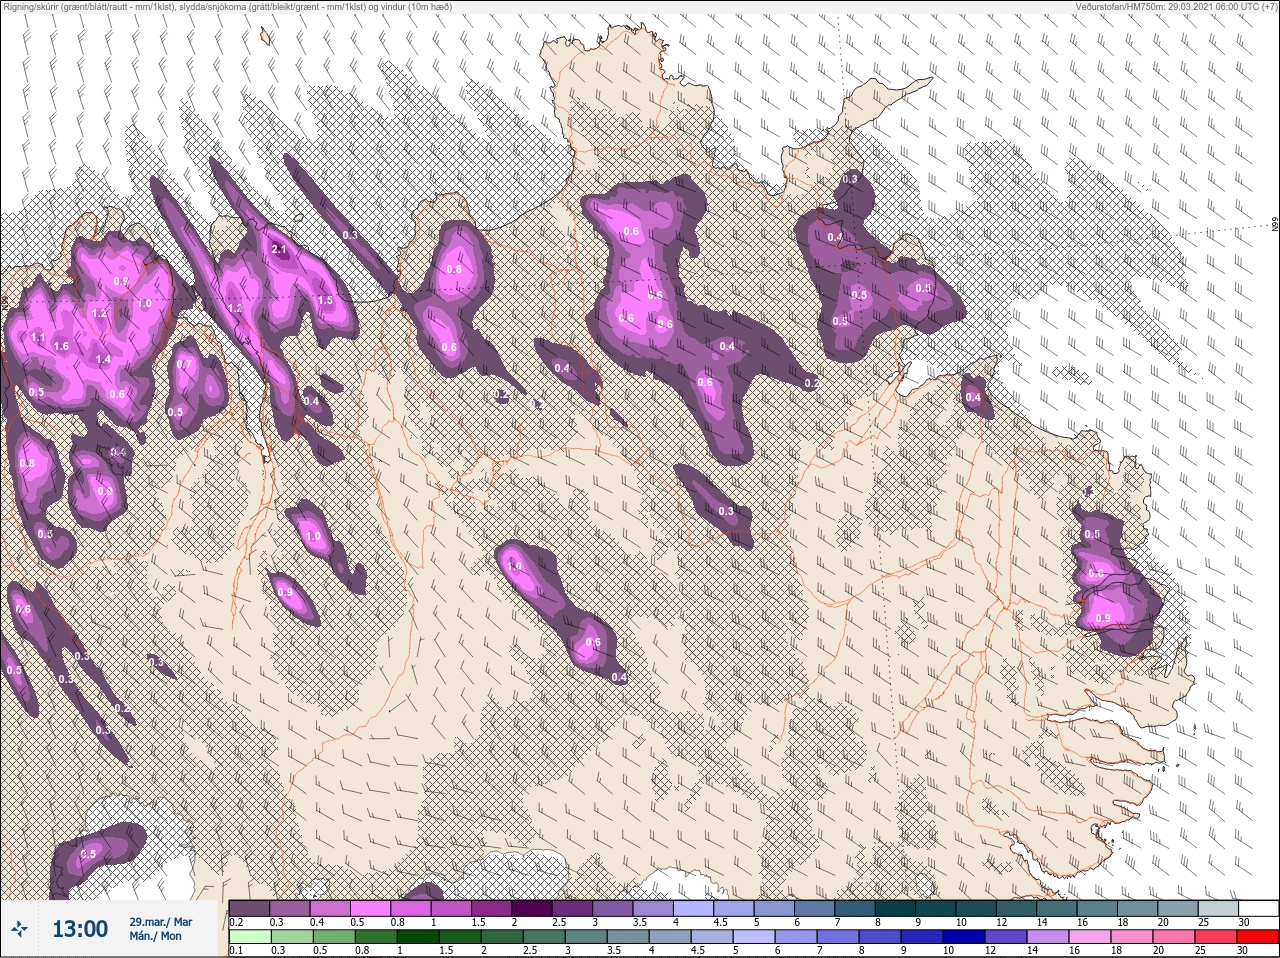Click the '0.1' label in the bottom legend row
The width and height of the screenshot is (1280, 958).
pyautogui.click(x=235, y=951)
